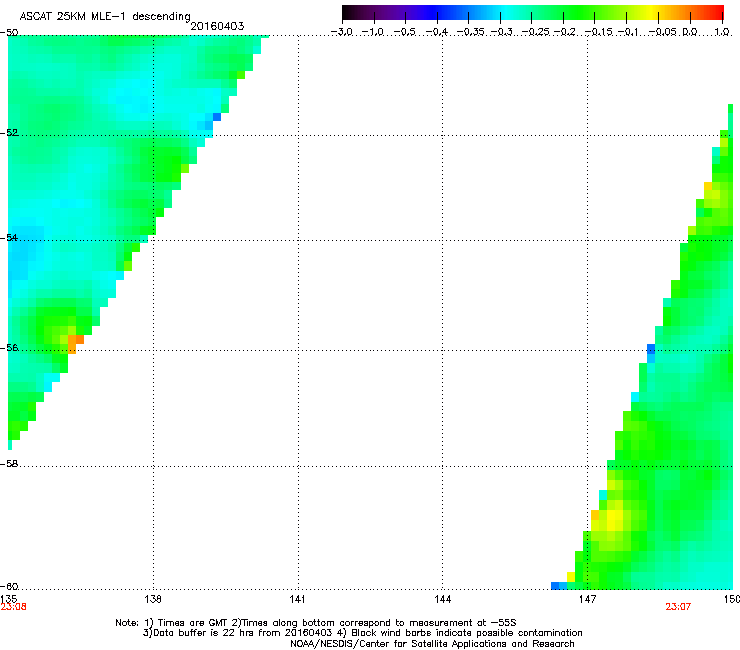740x650 pixels.
Task: Click the 'Times are GMT' note line
Action: tap(316, 623)
